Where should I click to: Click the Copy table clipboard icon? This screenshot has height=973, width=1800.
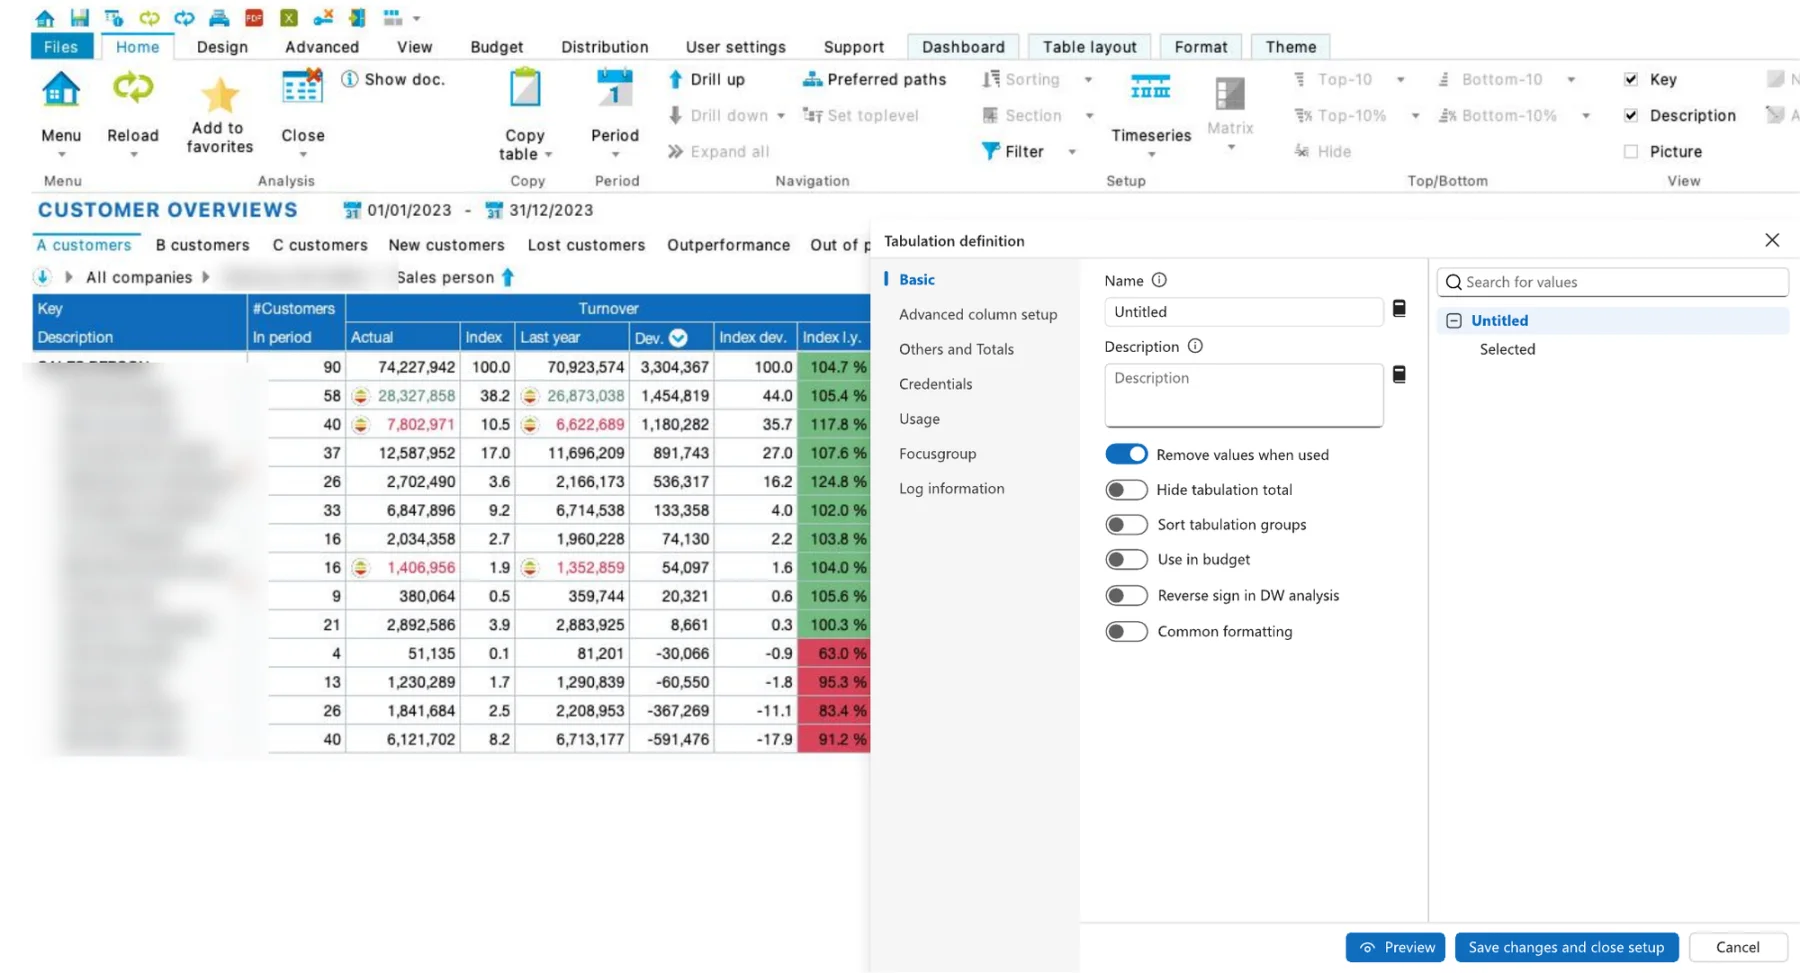pyautogui.click(x=525, y=88)
